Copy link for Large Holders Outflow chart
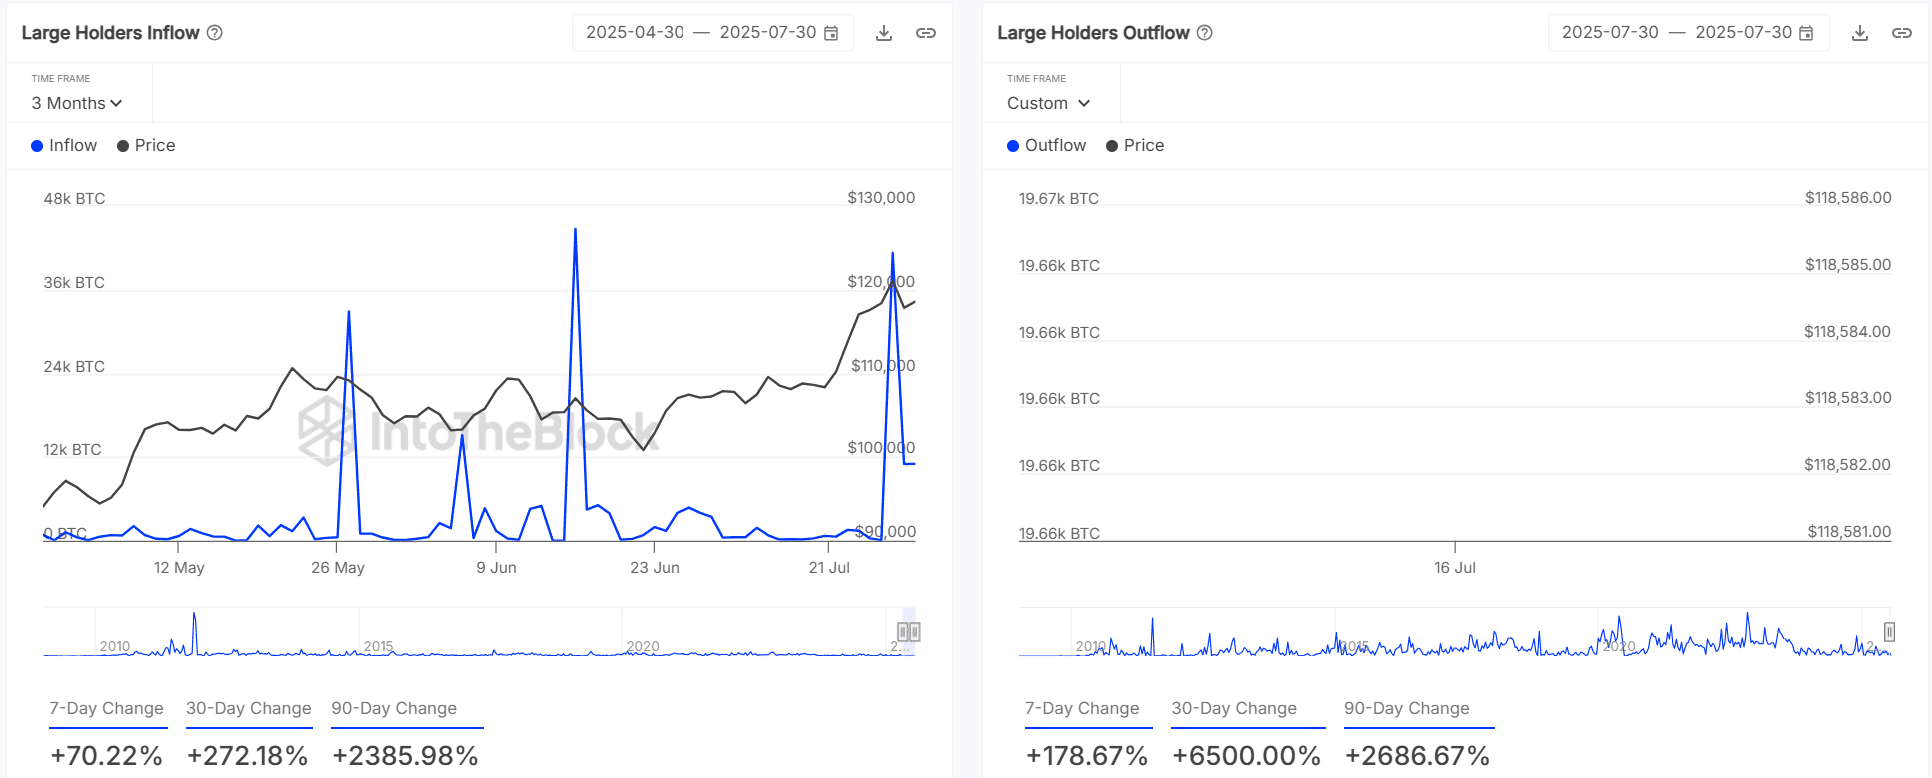Image resolution: width=1932 pixels, height=778 pixels. coord(1902,33)
